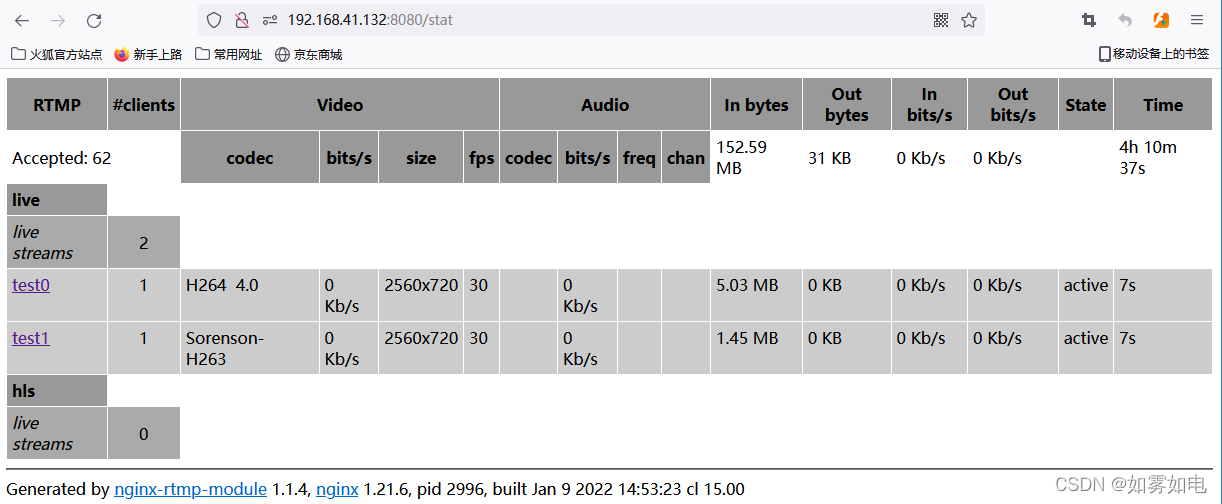1222x504 pixels.
Task: Follow the nginx-rtmp-module link
Action: (x=191, y=489)
